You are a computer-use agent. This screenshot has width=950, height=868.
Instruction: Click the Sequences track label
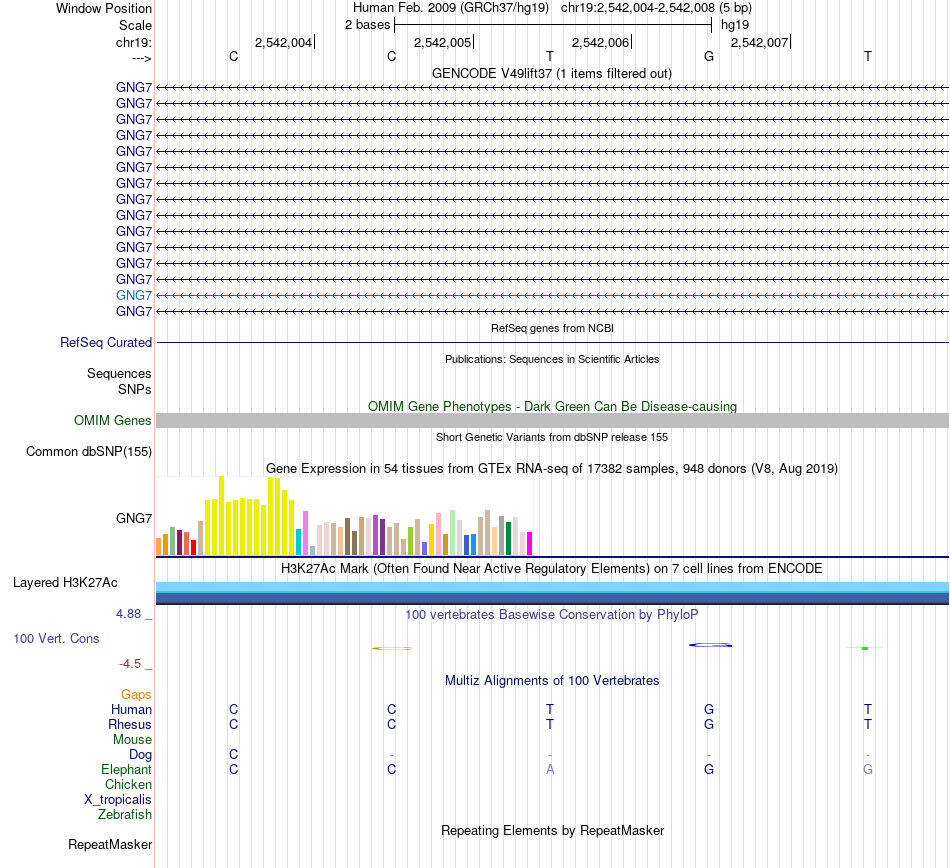click(x=119, y=374)
